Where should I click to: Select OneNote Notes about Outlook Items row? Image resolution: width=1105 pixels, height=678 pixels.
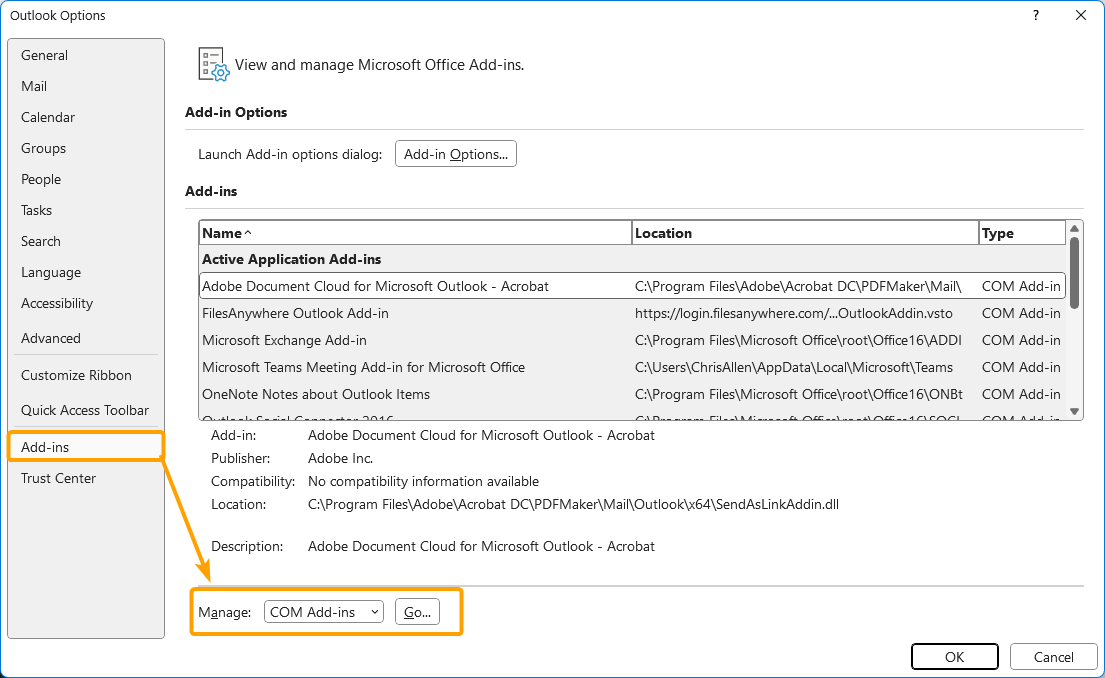(x=632, y=394)
